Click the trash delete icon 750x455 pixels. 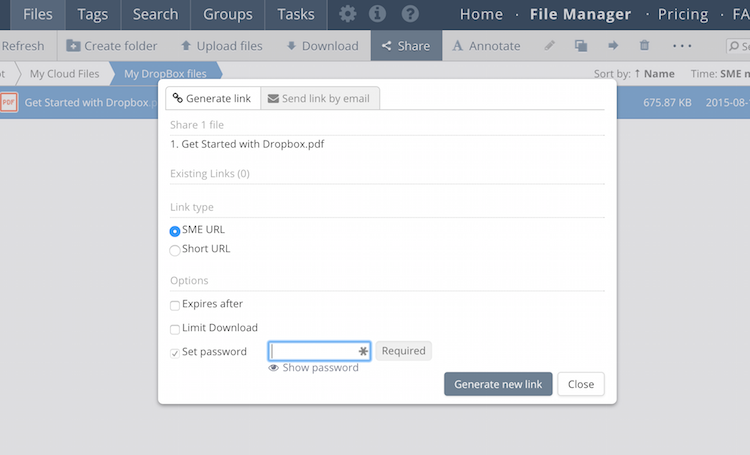(x=644, y=46)
